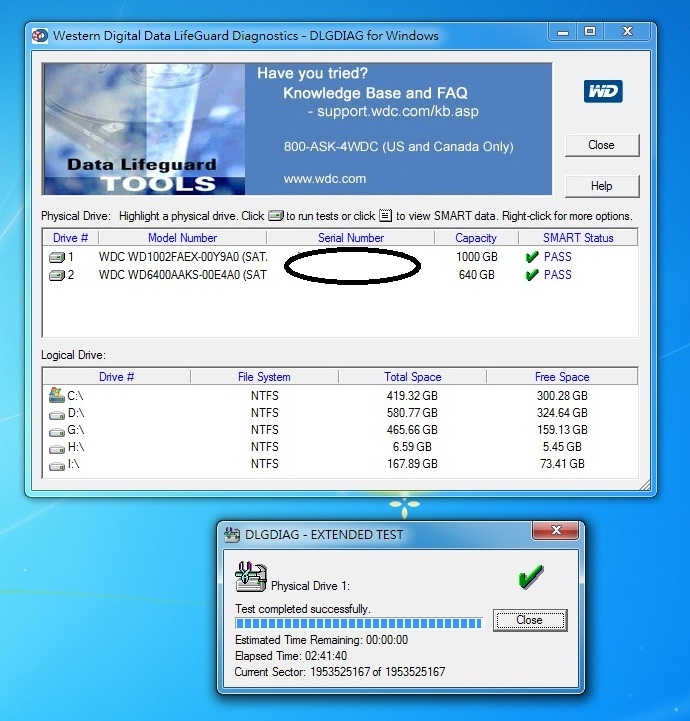Click the Current Sector count text
This screenshot has height=721, width=690.
tap(340, 672)
